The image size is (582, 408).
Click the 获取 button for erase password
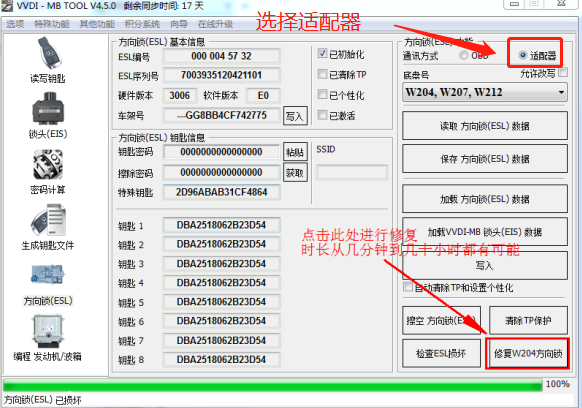tap(295, 173)
